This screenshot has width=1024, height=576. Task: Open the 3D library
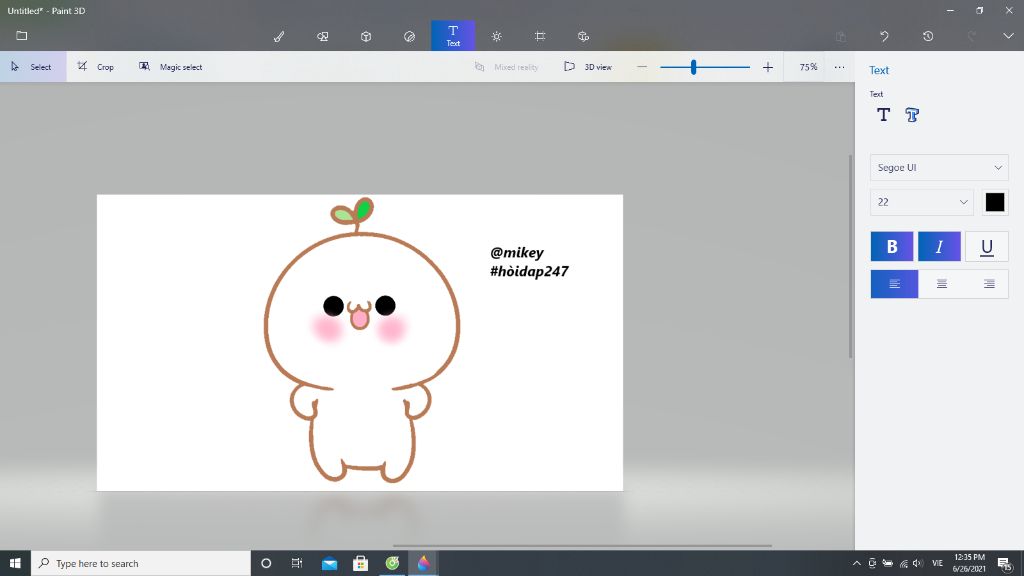[x=583, y=36]
